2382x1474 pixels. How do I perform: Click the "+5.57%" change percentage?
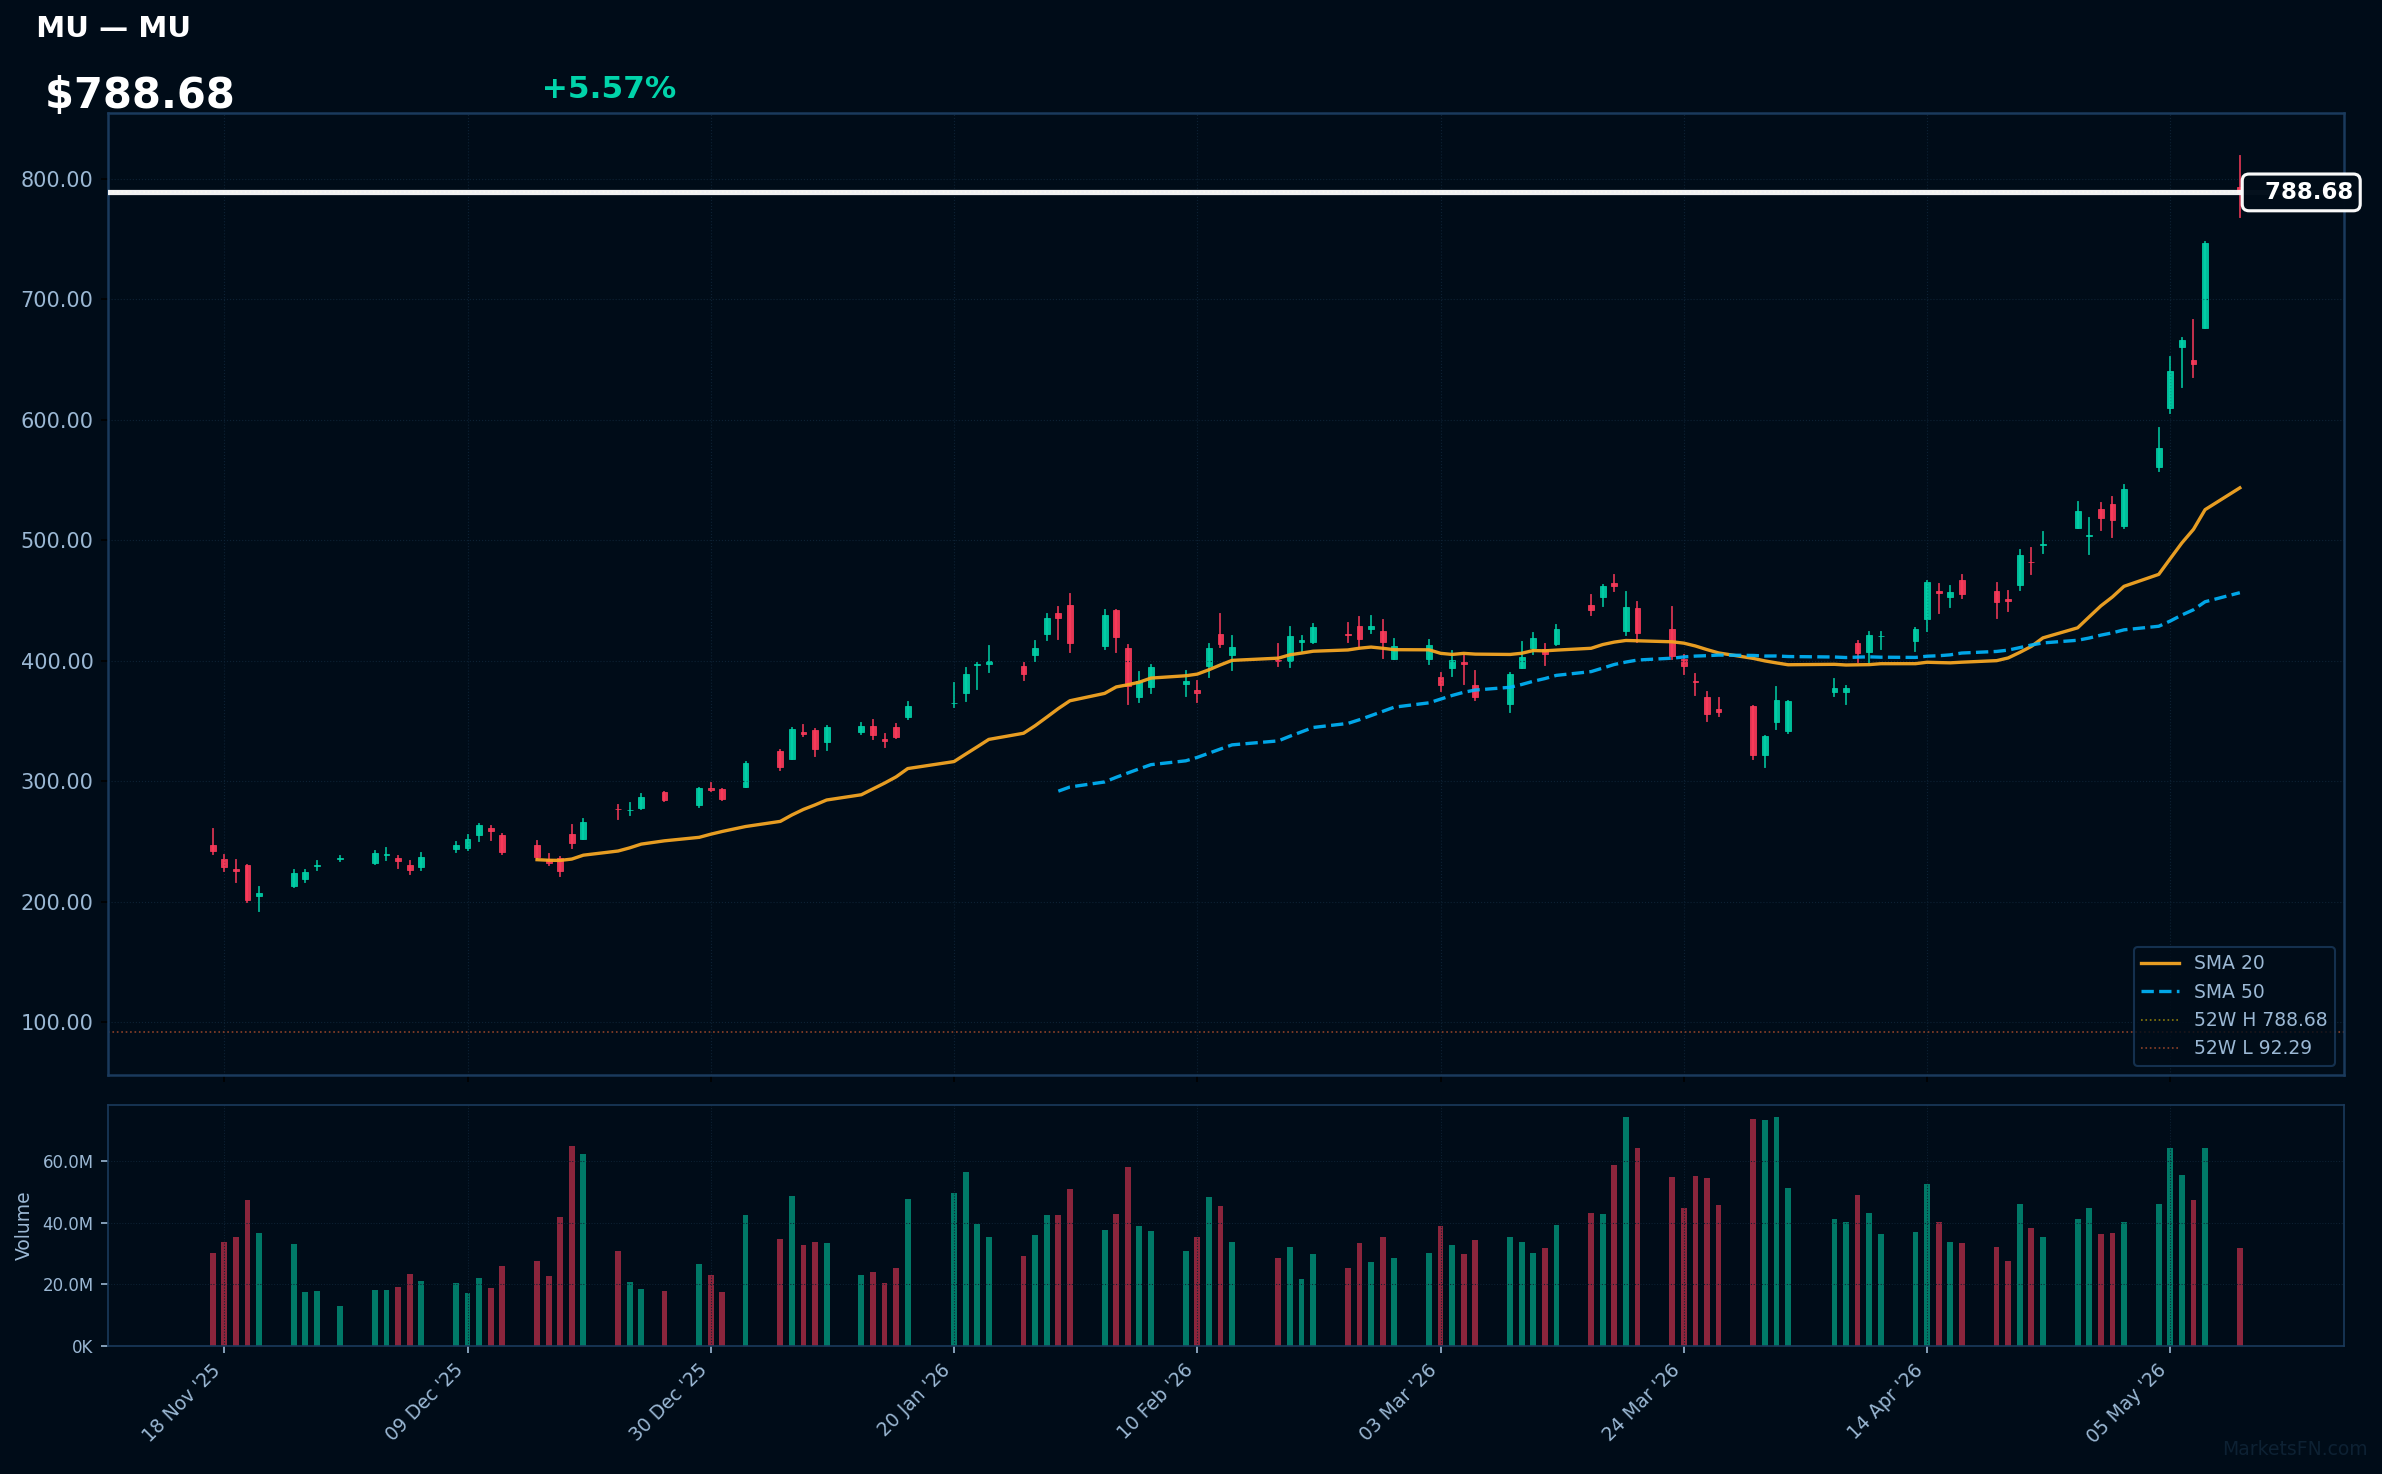609,88
